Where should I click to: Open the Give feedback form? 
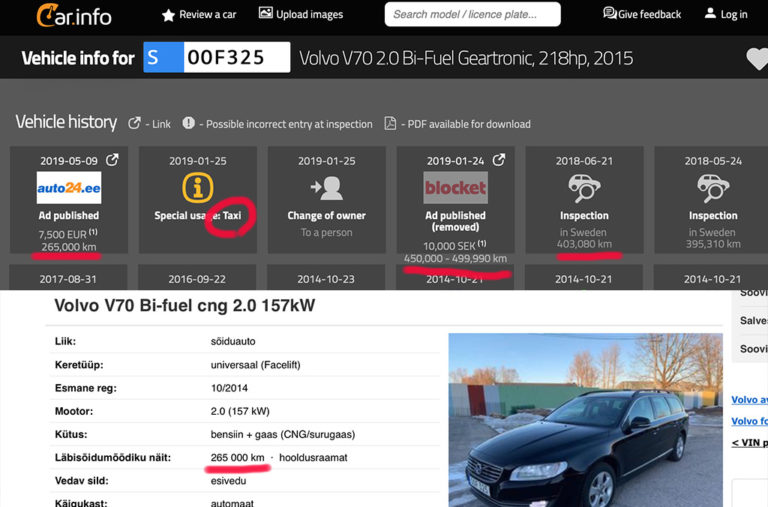(641, 14)
